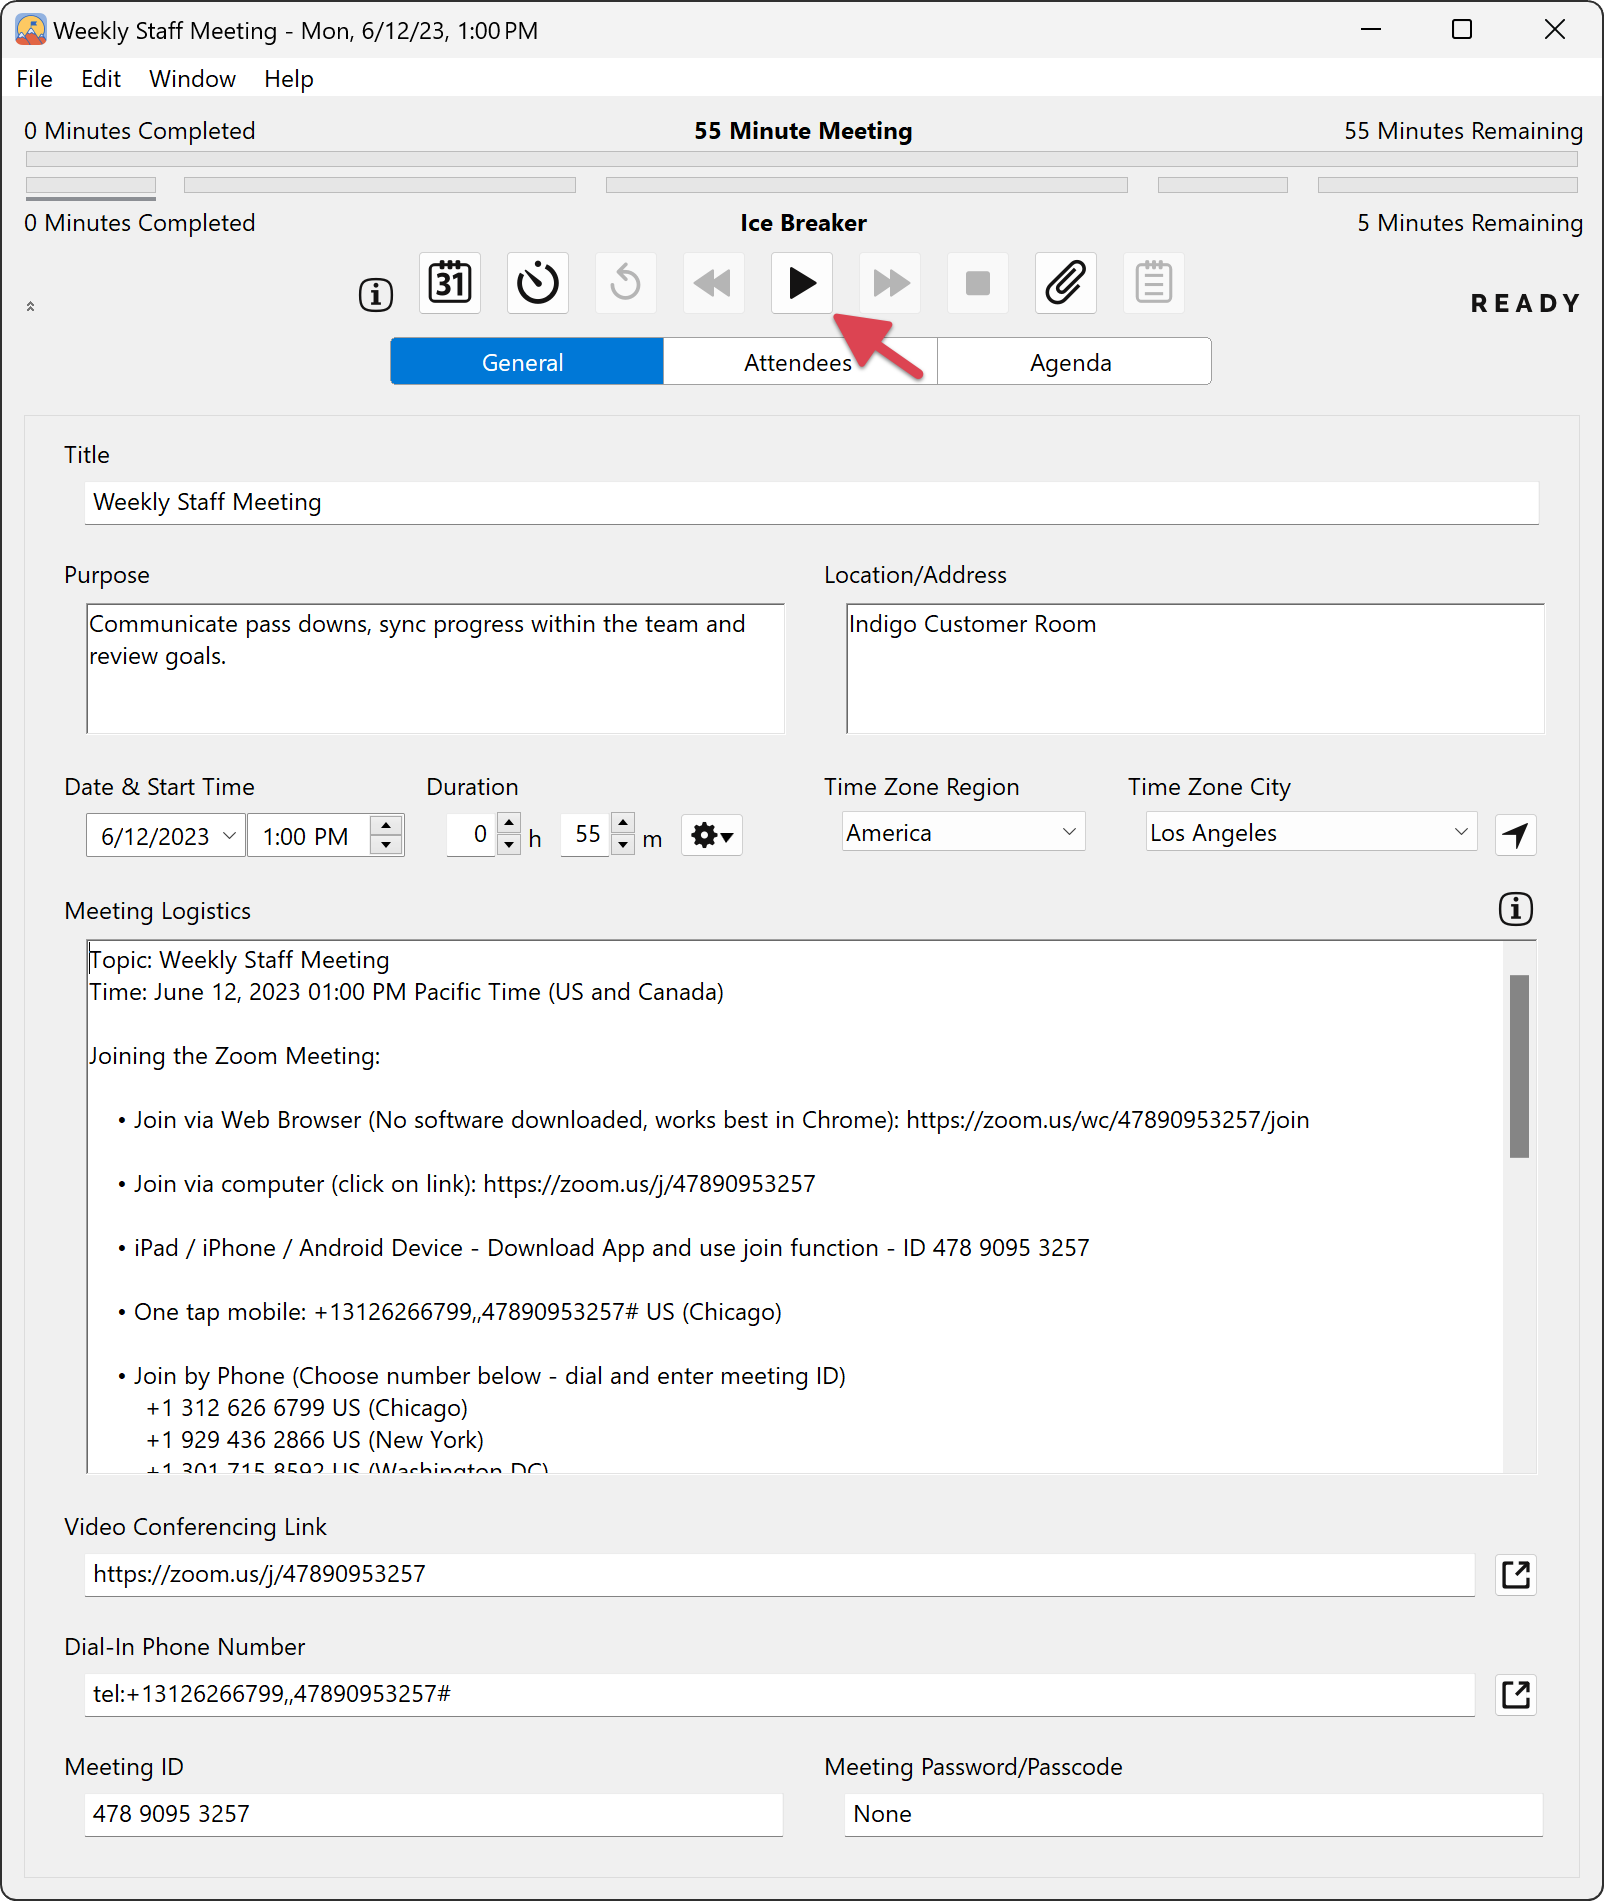Launch the dial-in phone number link
This screenshot has height=1901, width=1604.
1515,1695
